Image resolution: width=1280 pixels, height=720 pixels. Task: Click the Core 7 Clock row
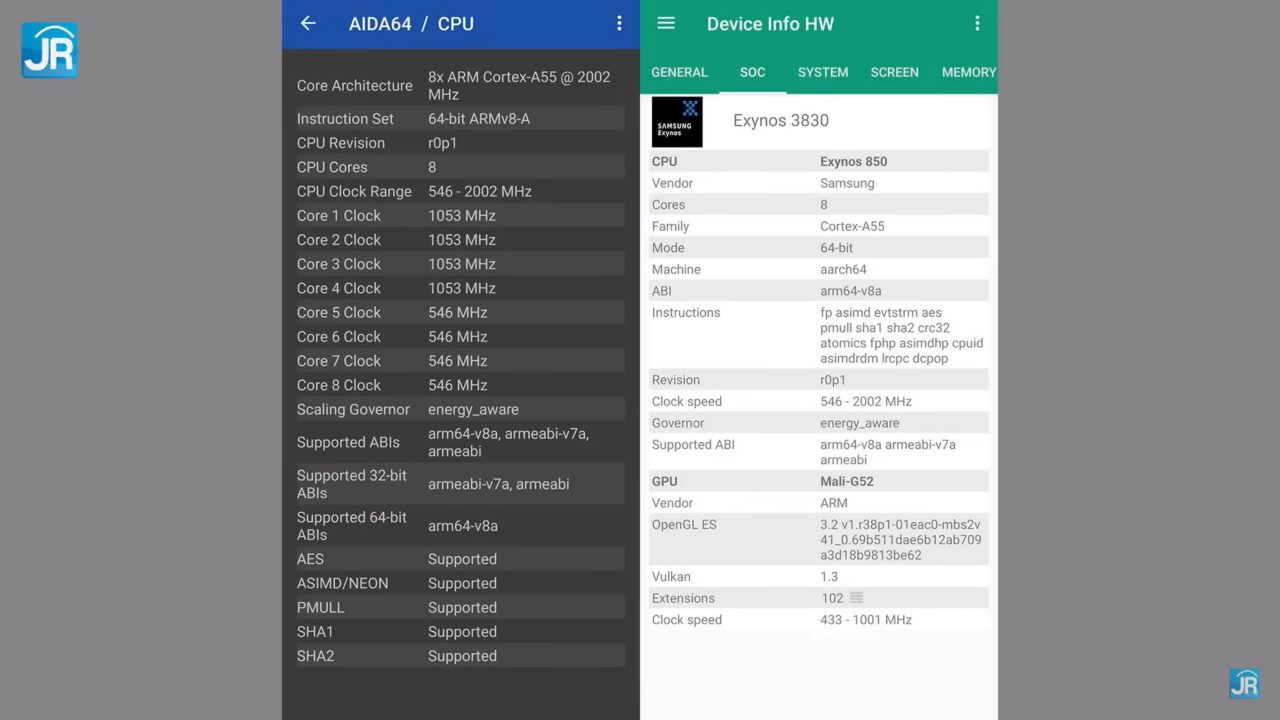[x=460, y=361]
